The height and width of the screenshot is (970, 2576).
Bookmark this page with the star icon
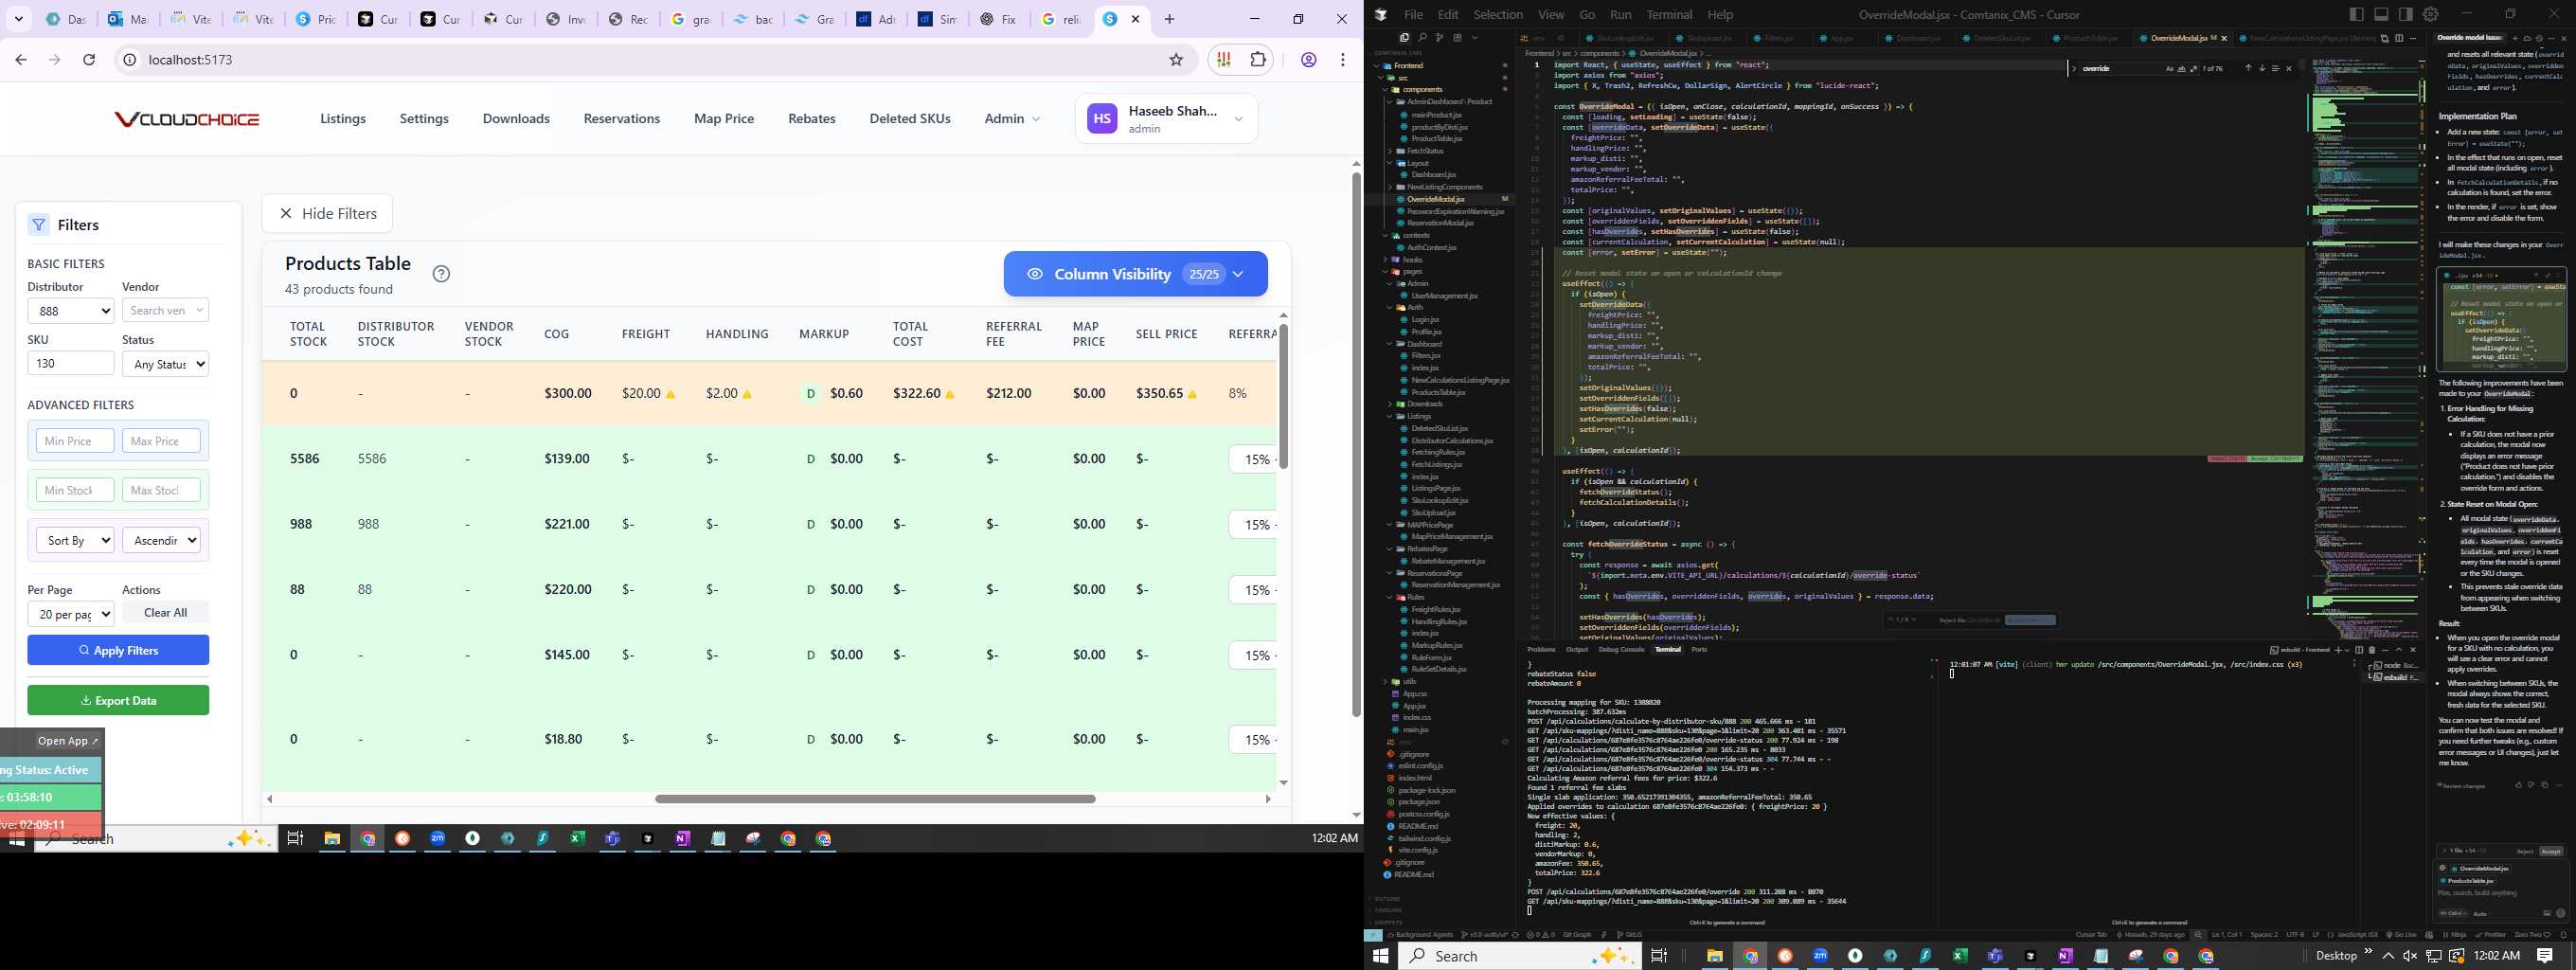point(1176,60)
